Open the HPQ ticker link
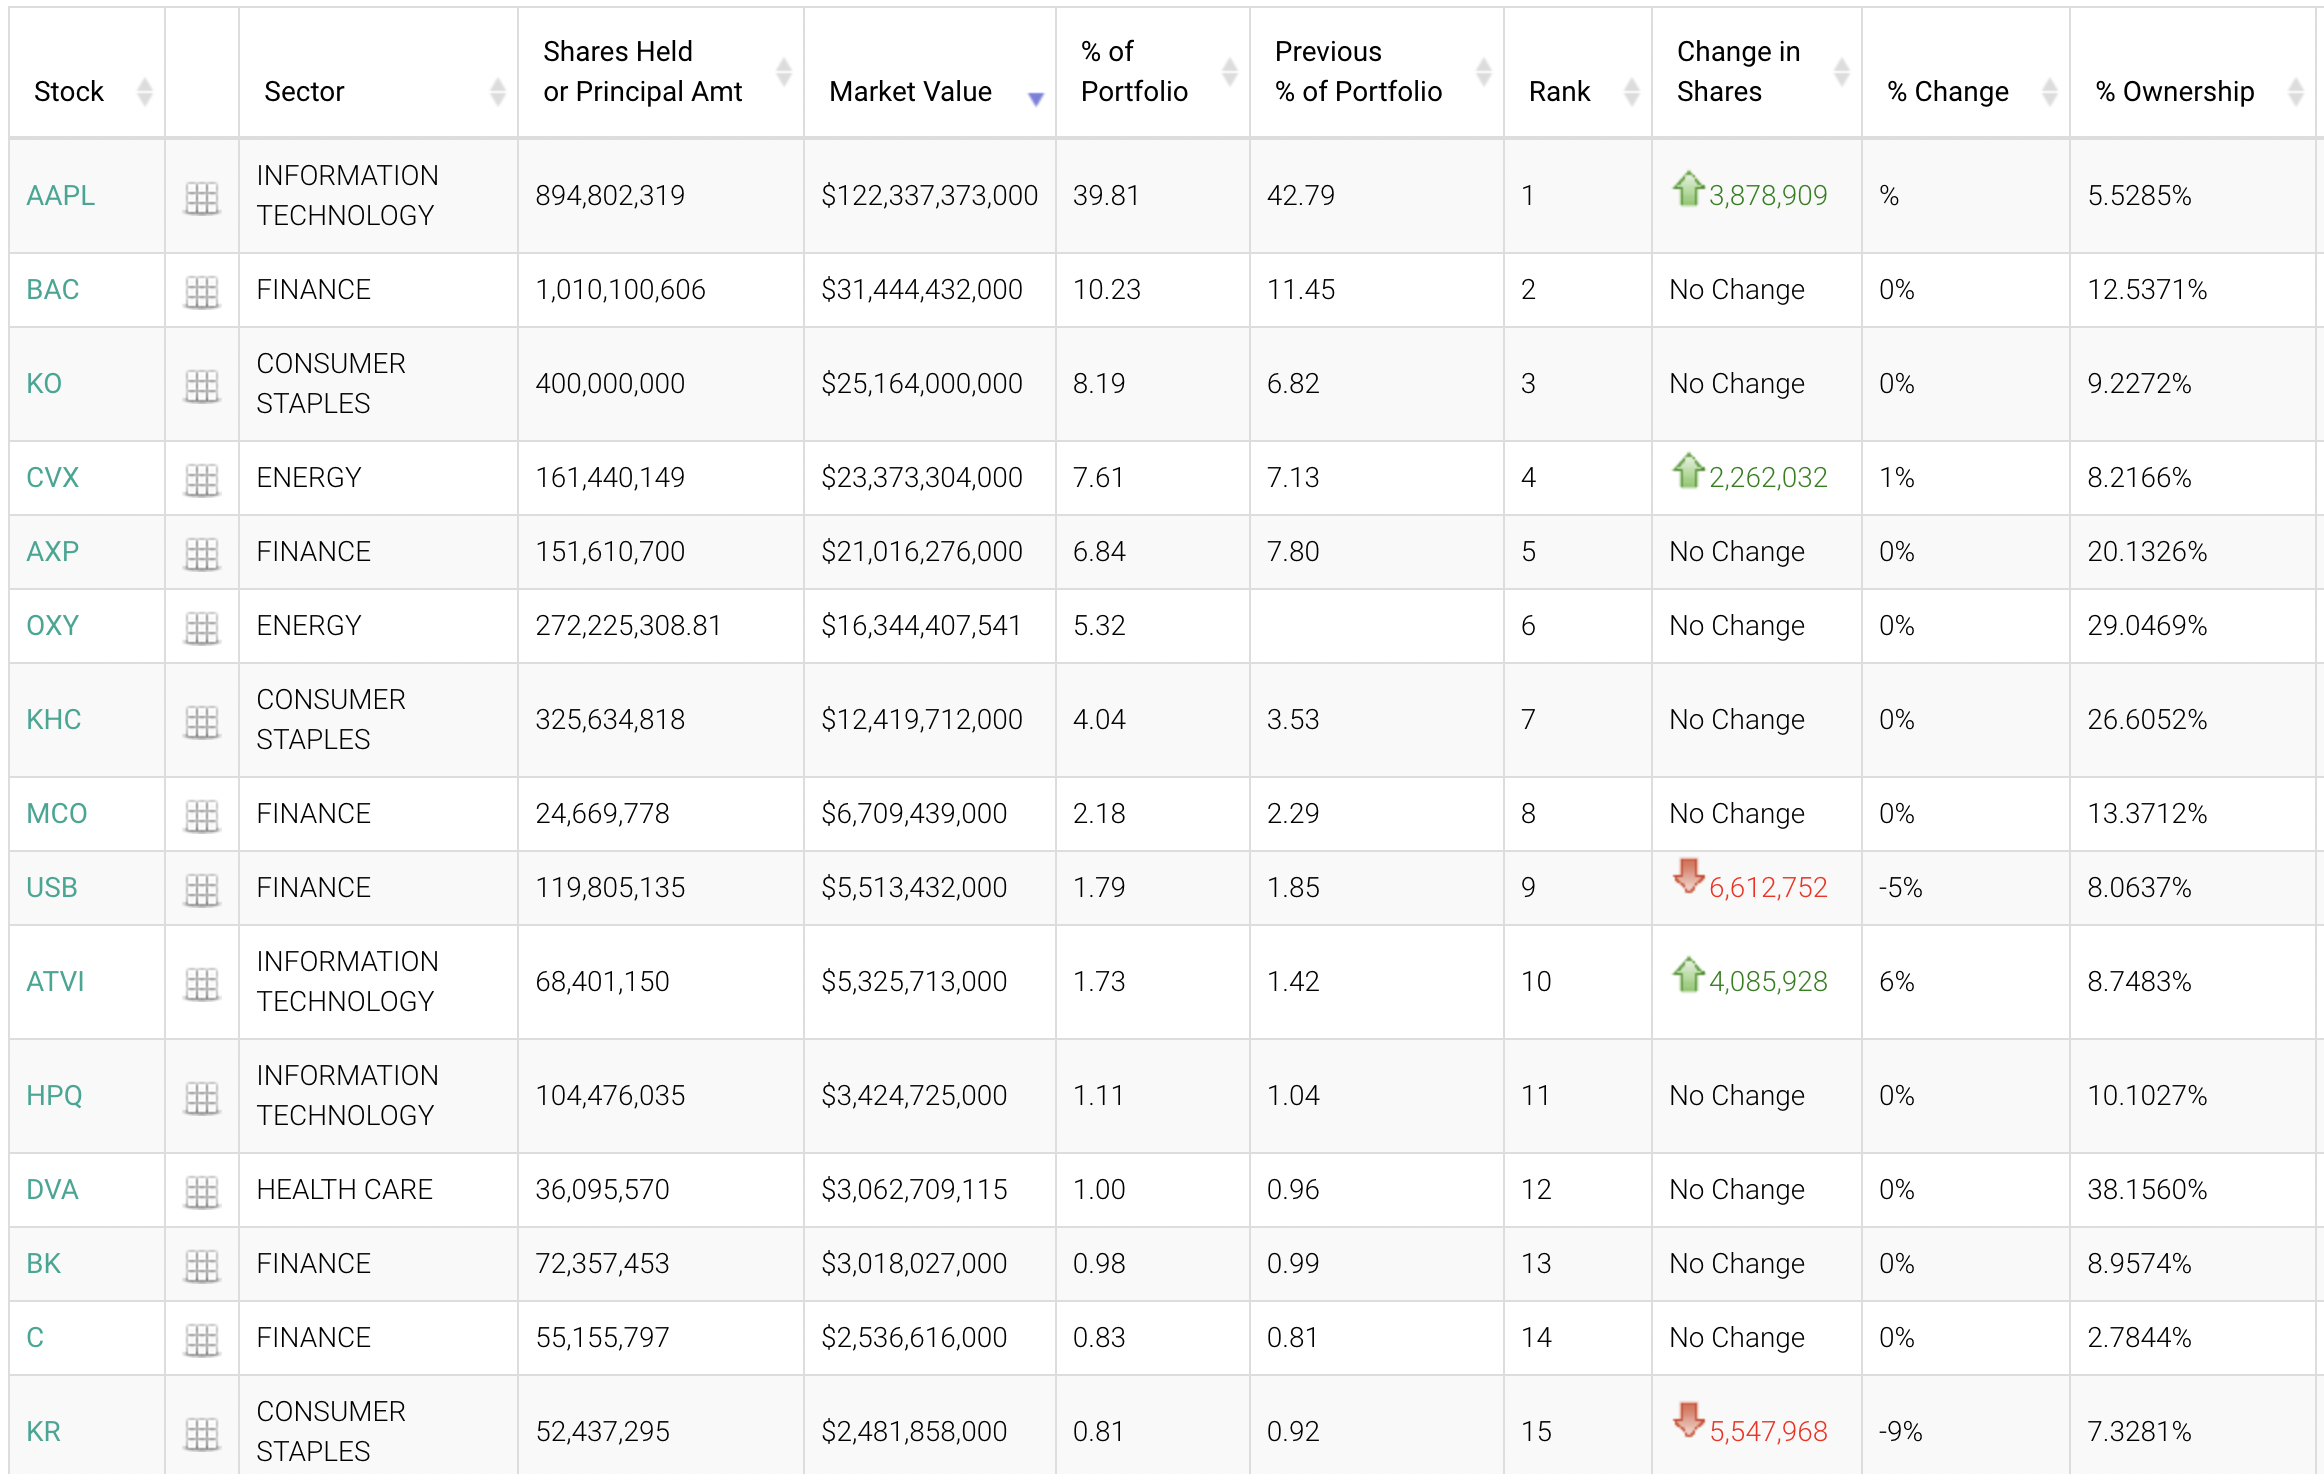The image size is (2324, 1474). [54, 1095]
